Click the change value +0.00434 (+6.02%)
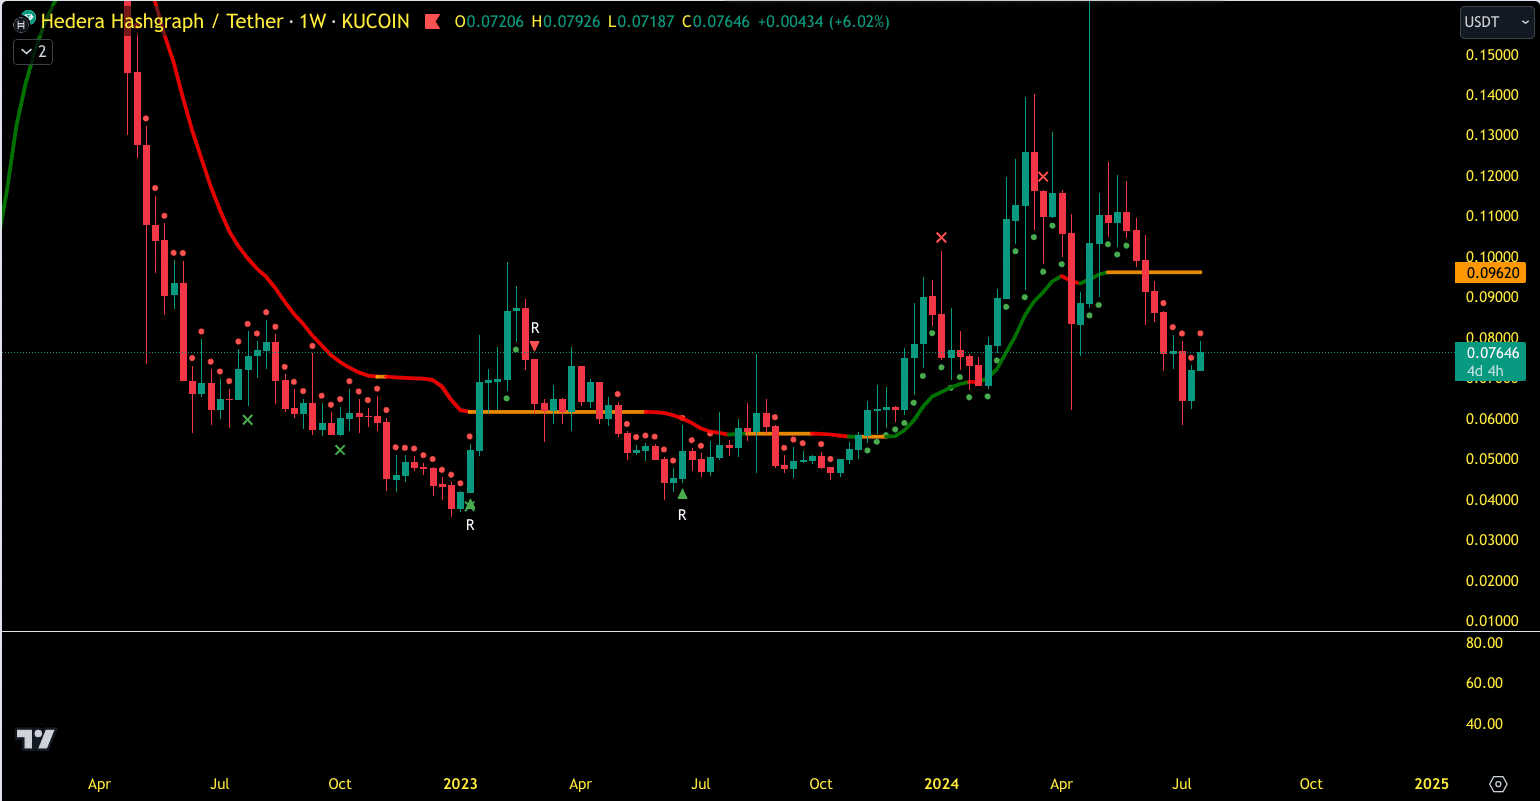Image resolution: width=1540 pixels, height=801 pixels. pyautogui.click(x=825, y=21)
